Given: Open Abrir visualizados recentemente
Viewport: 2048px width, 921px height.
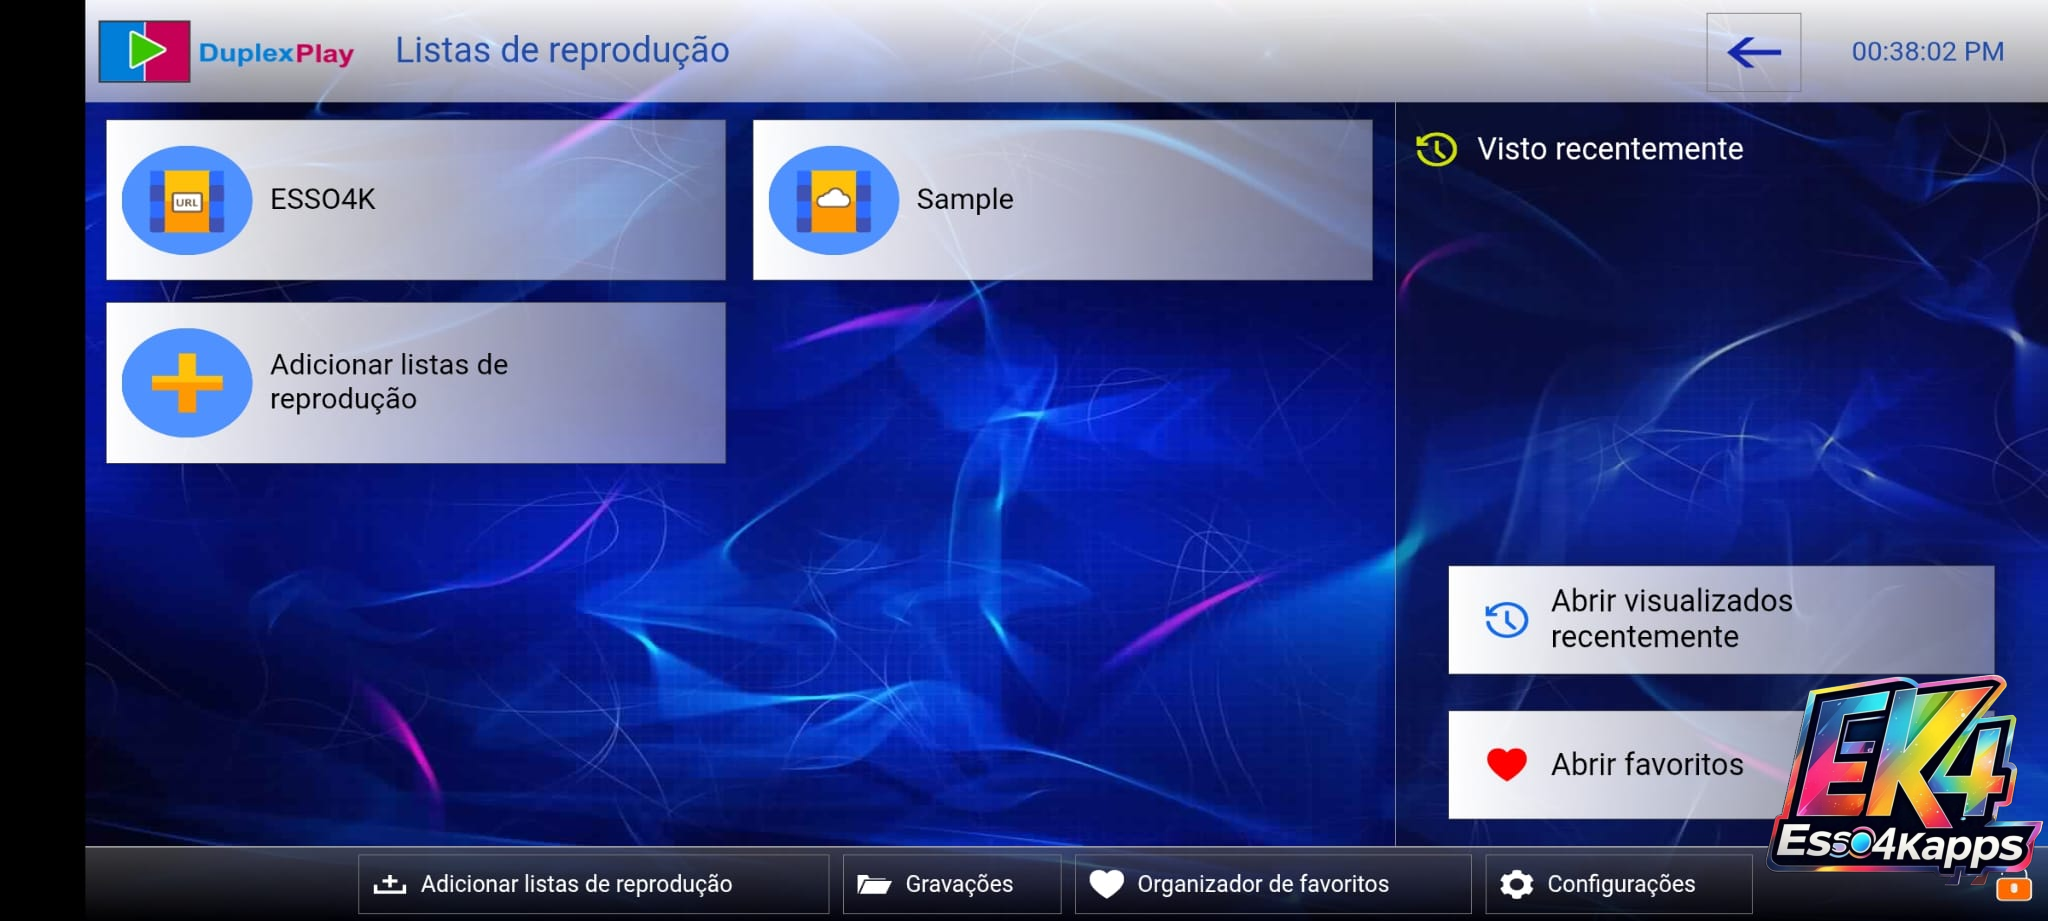Looking at the screenshot, I should point(1721,620).
